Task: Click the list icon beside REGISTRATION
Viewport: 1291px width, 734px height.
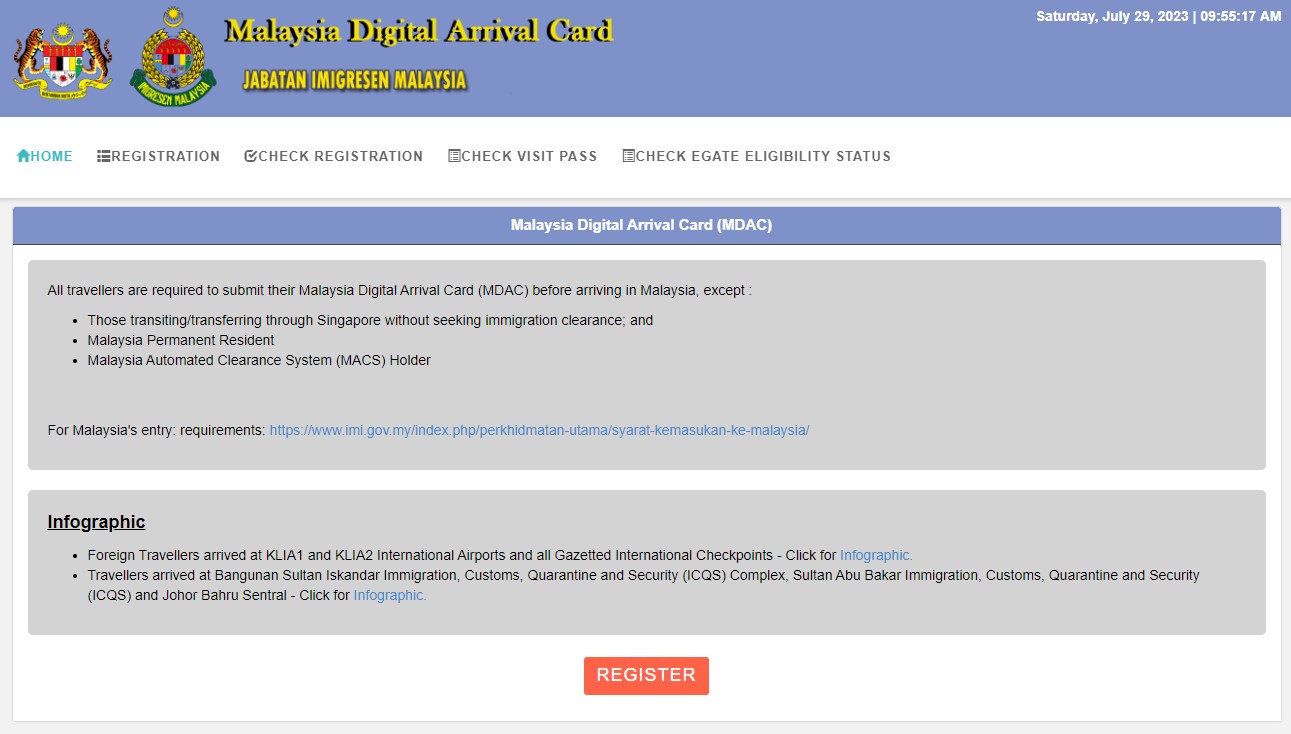Action: click(104, 156)
